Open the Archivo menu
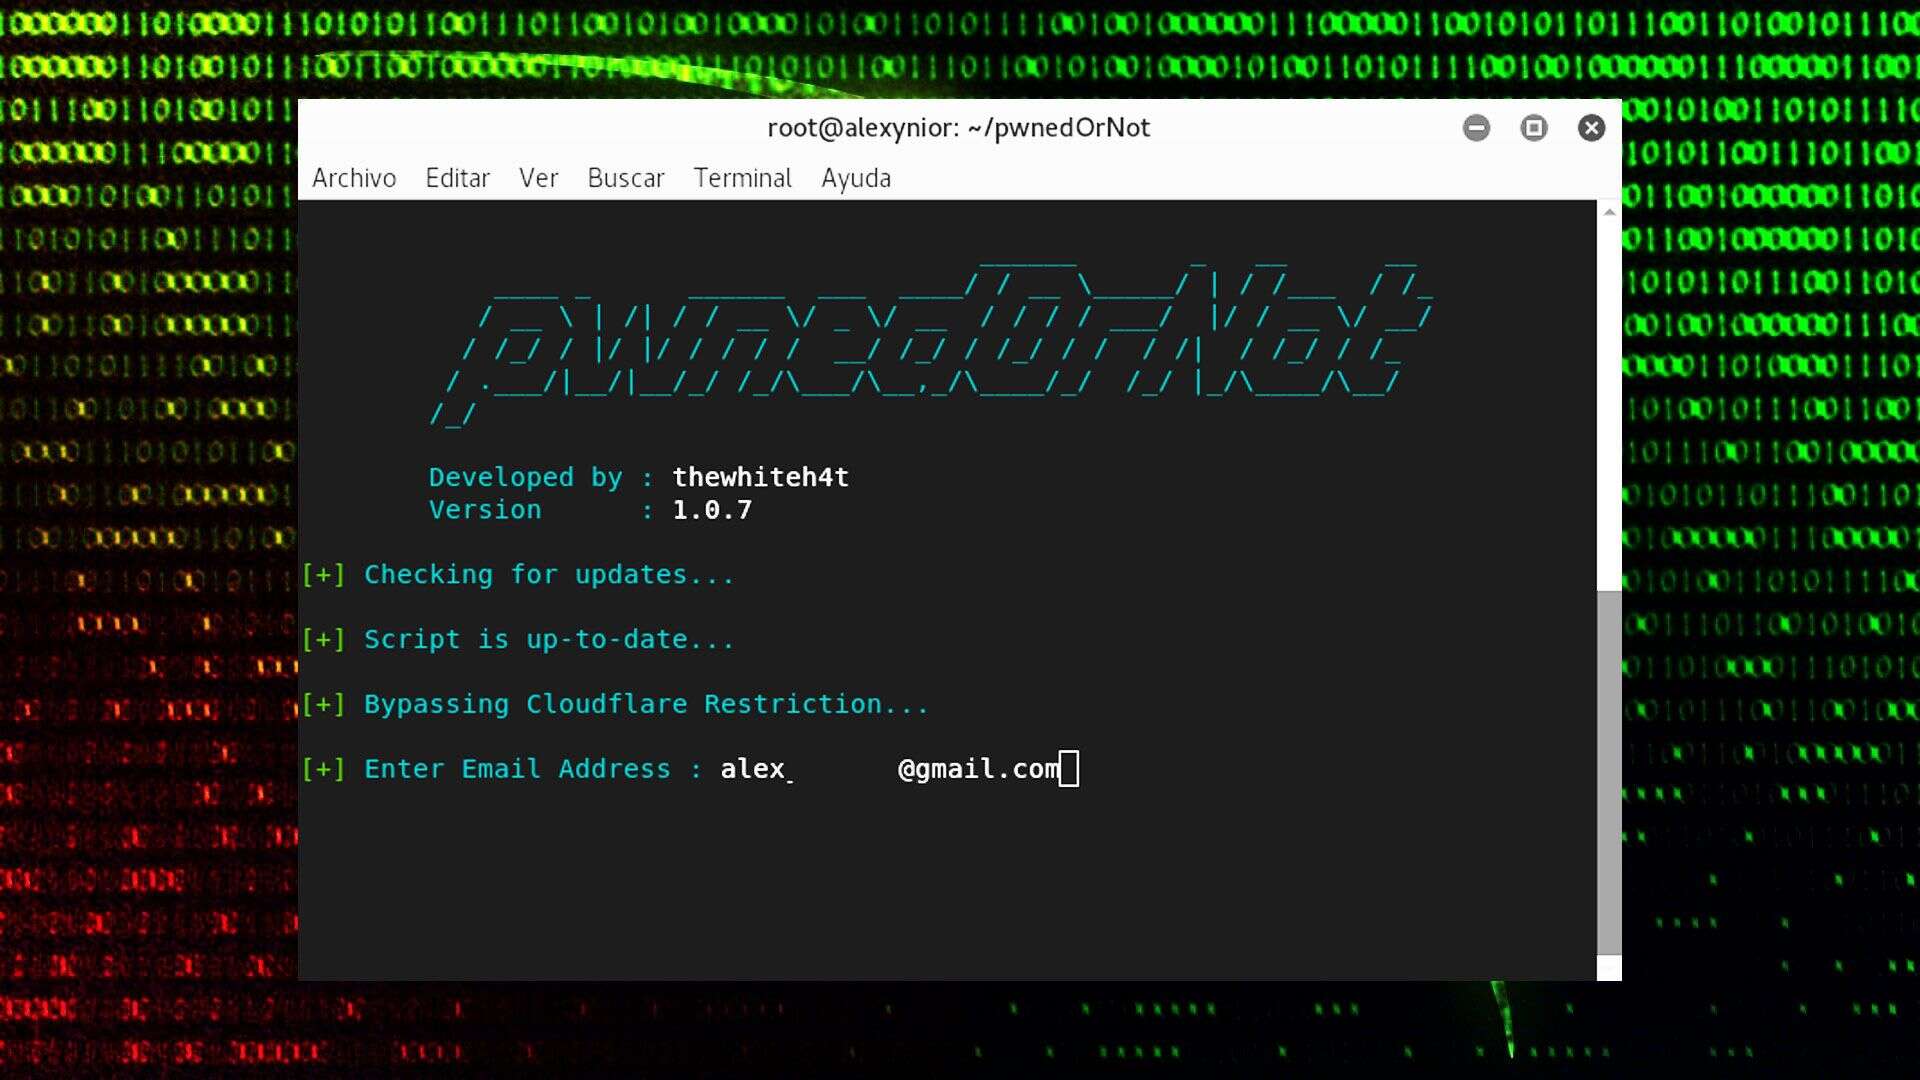 click(x=354, y=178)
